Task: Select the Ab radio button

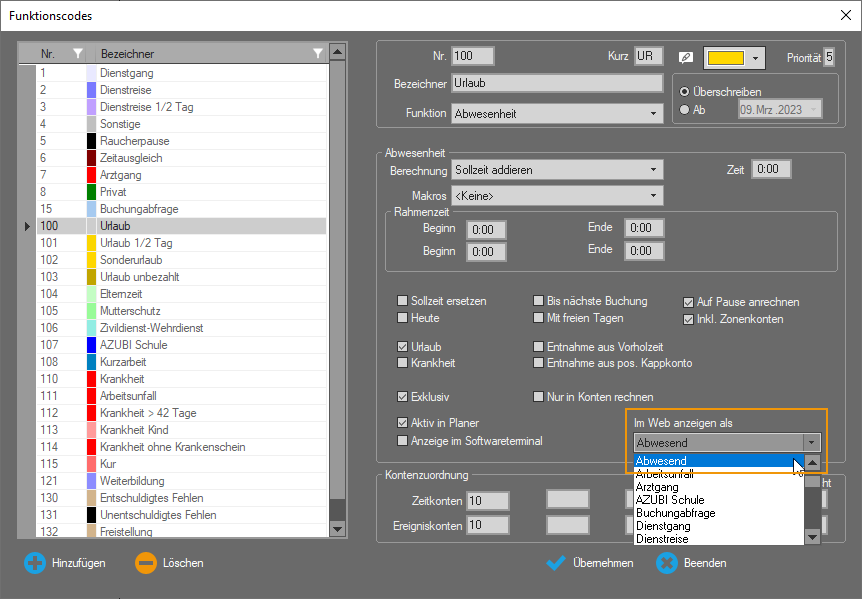Action: pyautogui.click(x=685, y=110)
